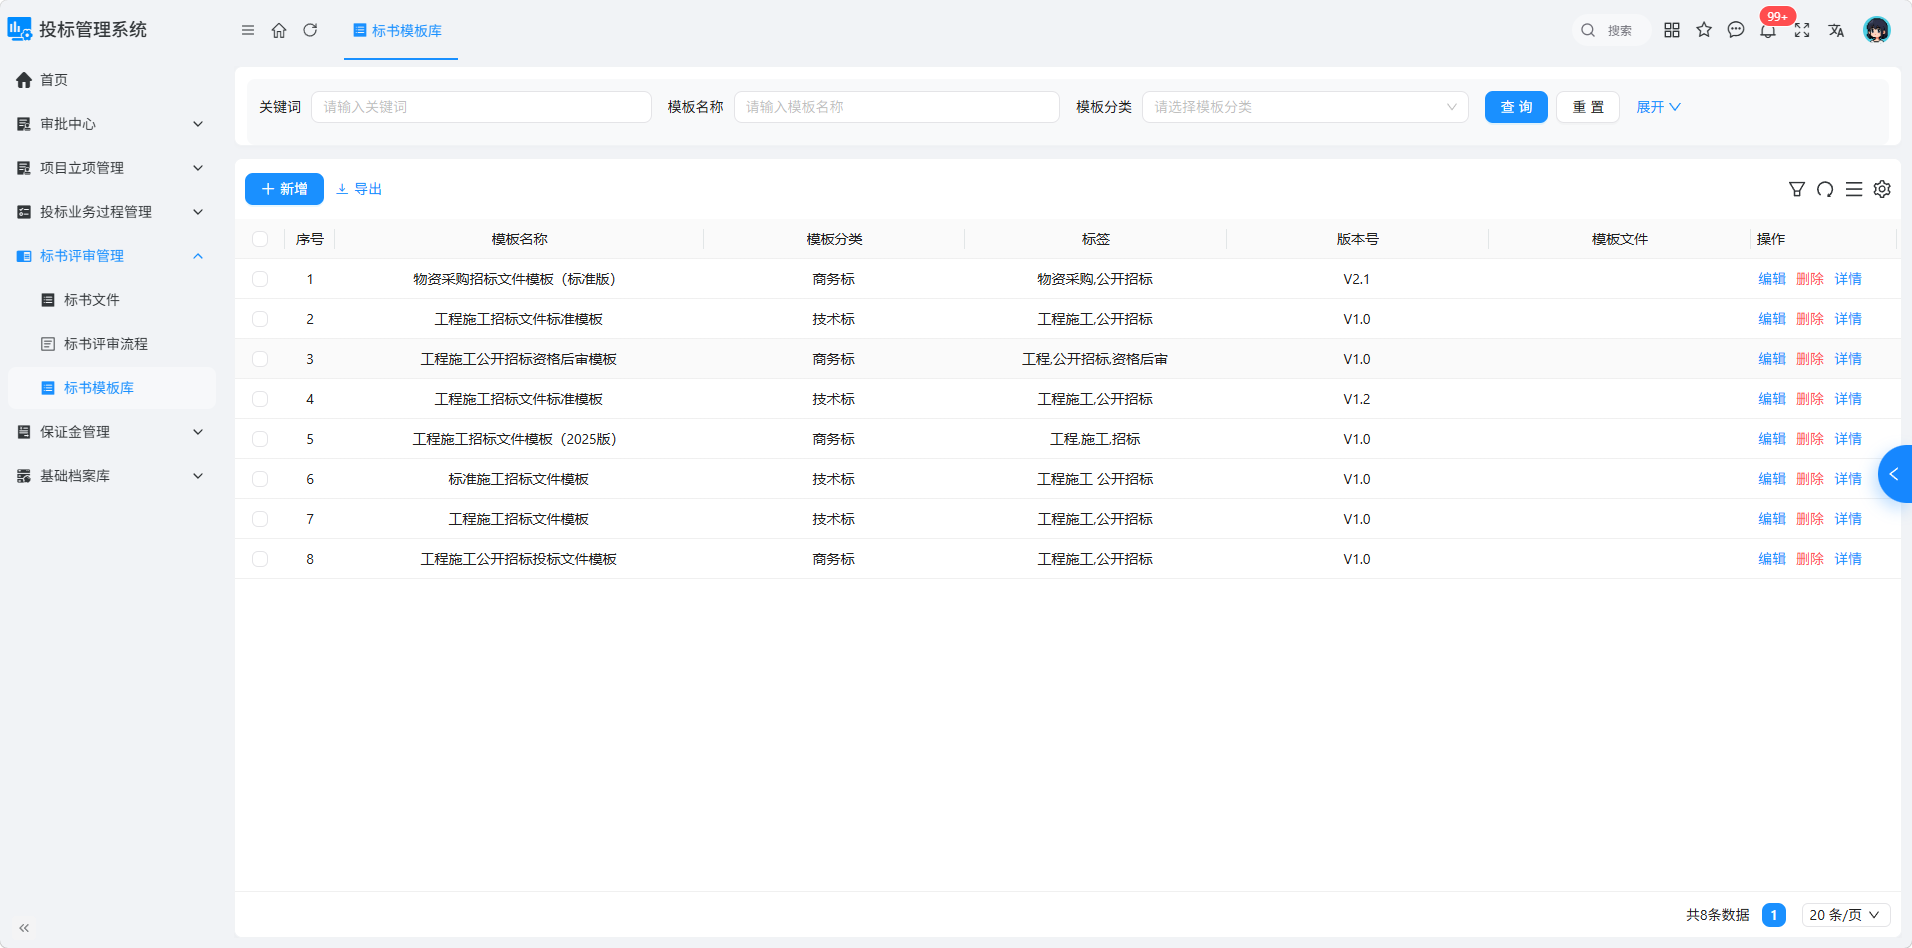
Task: Click the 新增 add button
Action: pyautogui.click(x=284, y=189)
